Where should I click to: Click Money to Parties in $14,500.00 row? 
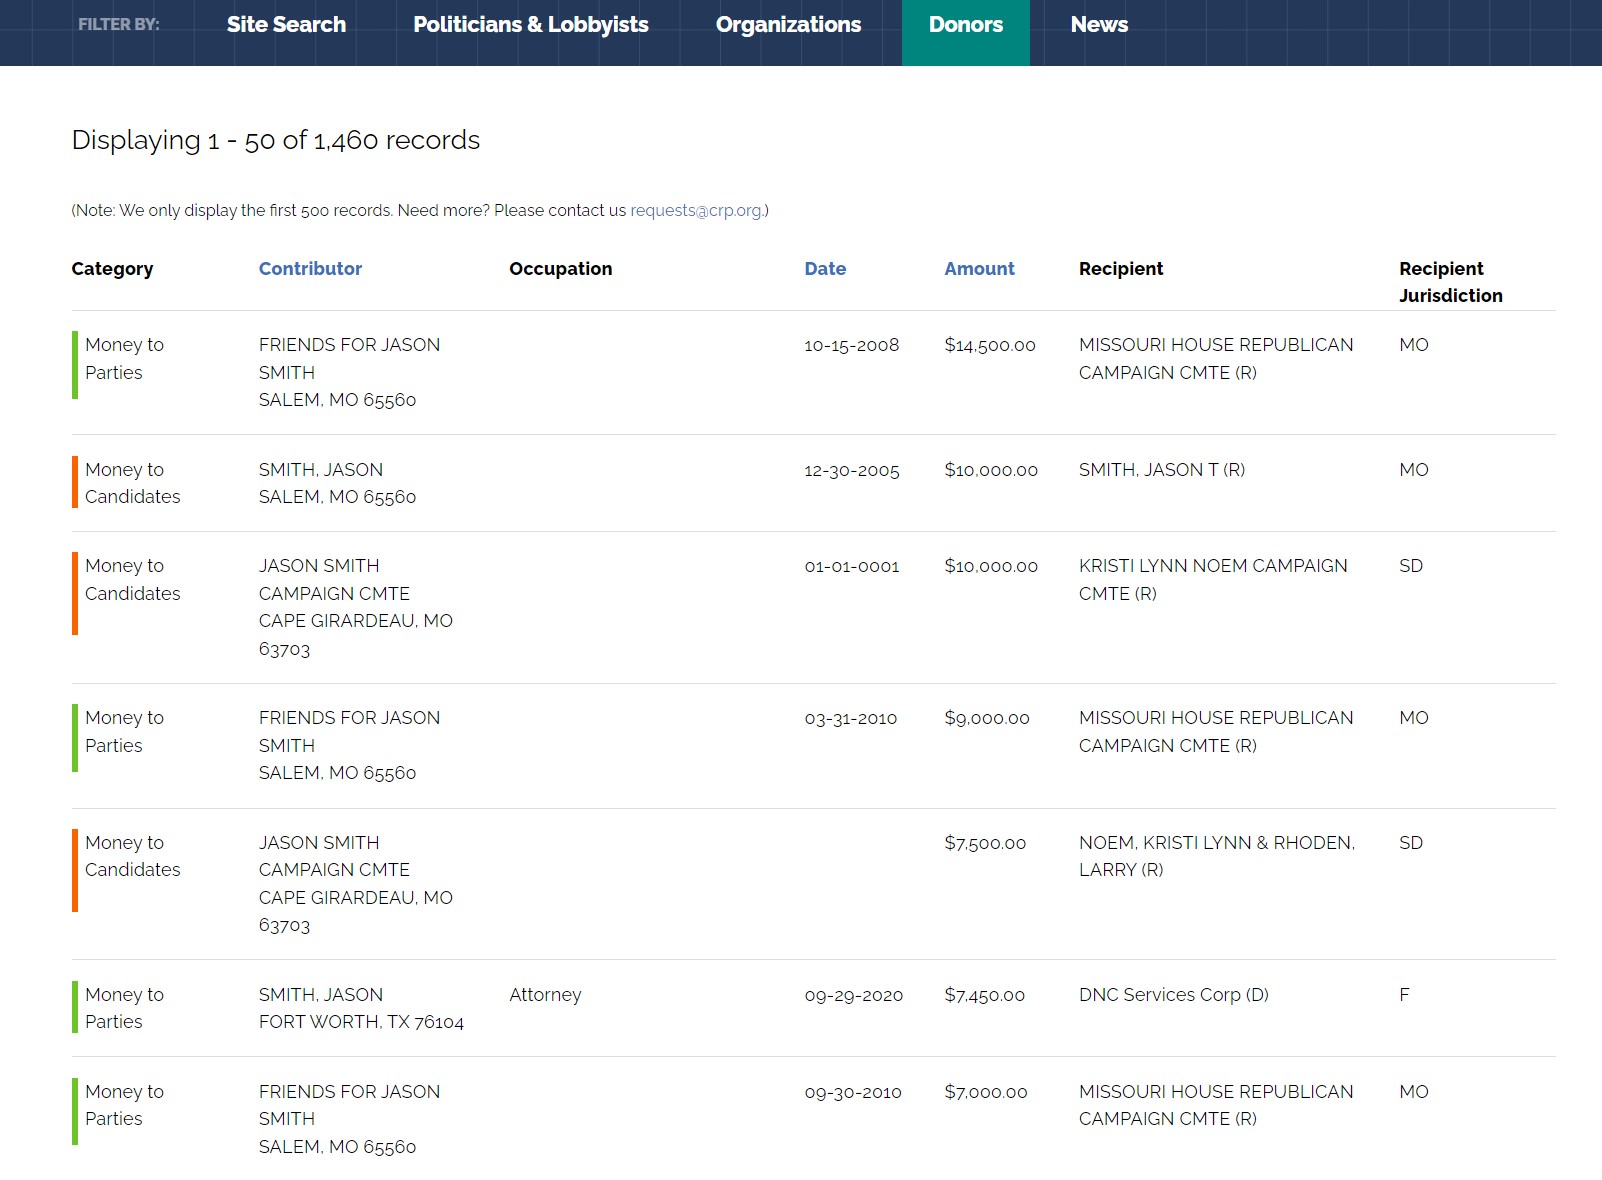click(x=124, y=358)
